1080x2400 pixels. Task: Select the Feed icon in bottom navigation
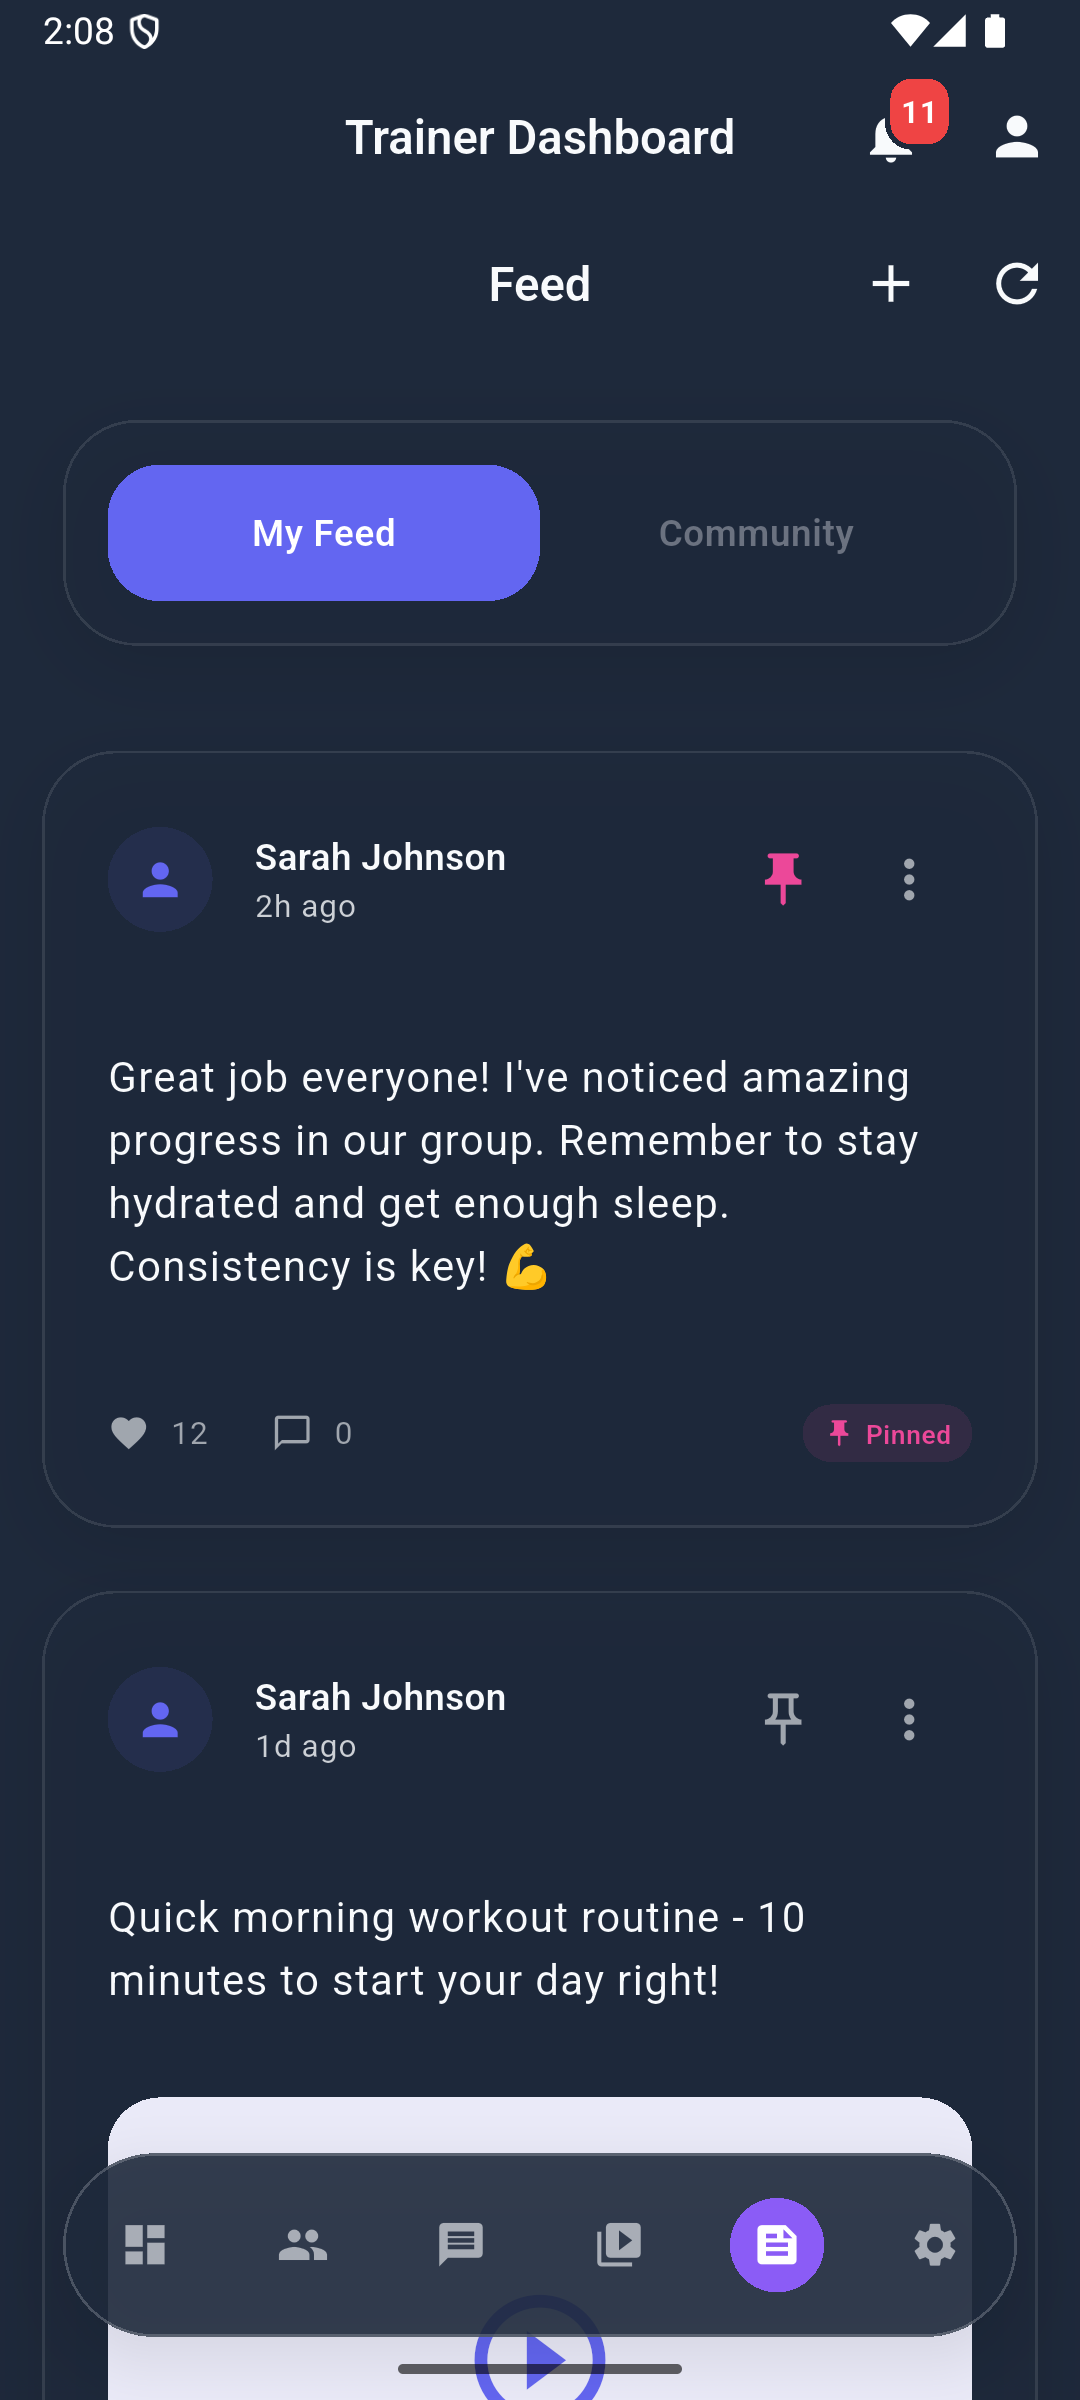777,2245
